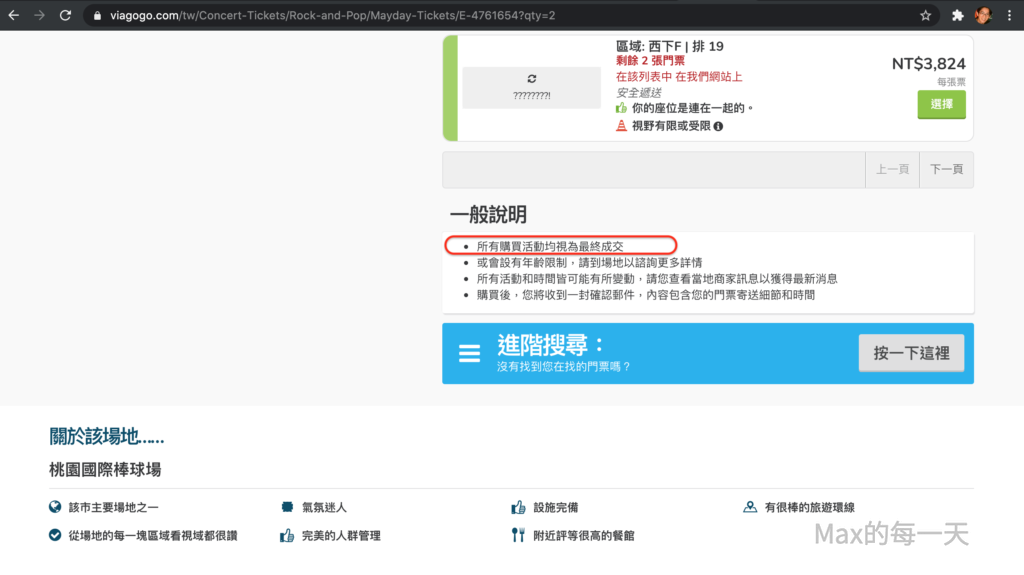Click the NT$3,824 ticket price
Image resolution: width=1024 pixels, height=575 pixels.
pos(929,64)
